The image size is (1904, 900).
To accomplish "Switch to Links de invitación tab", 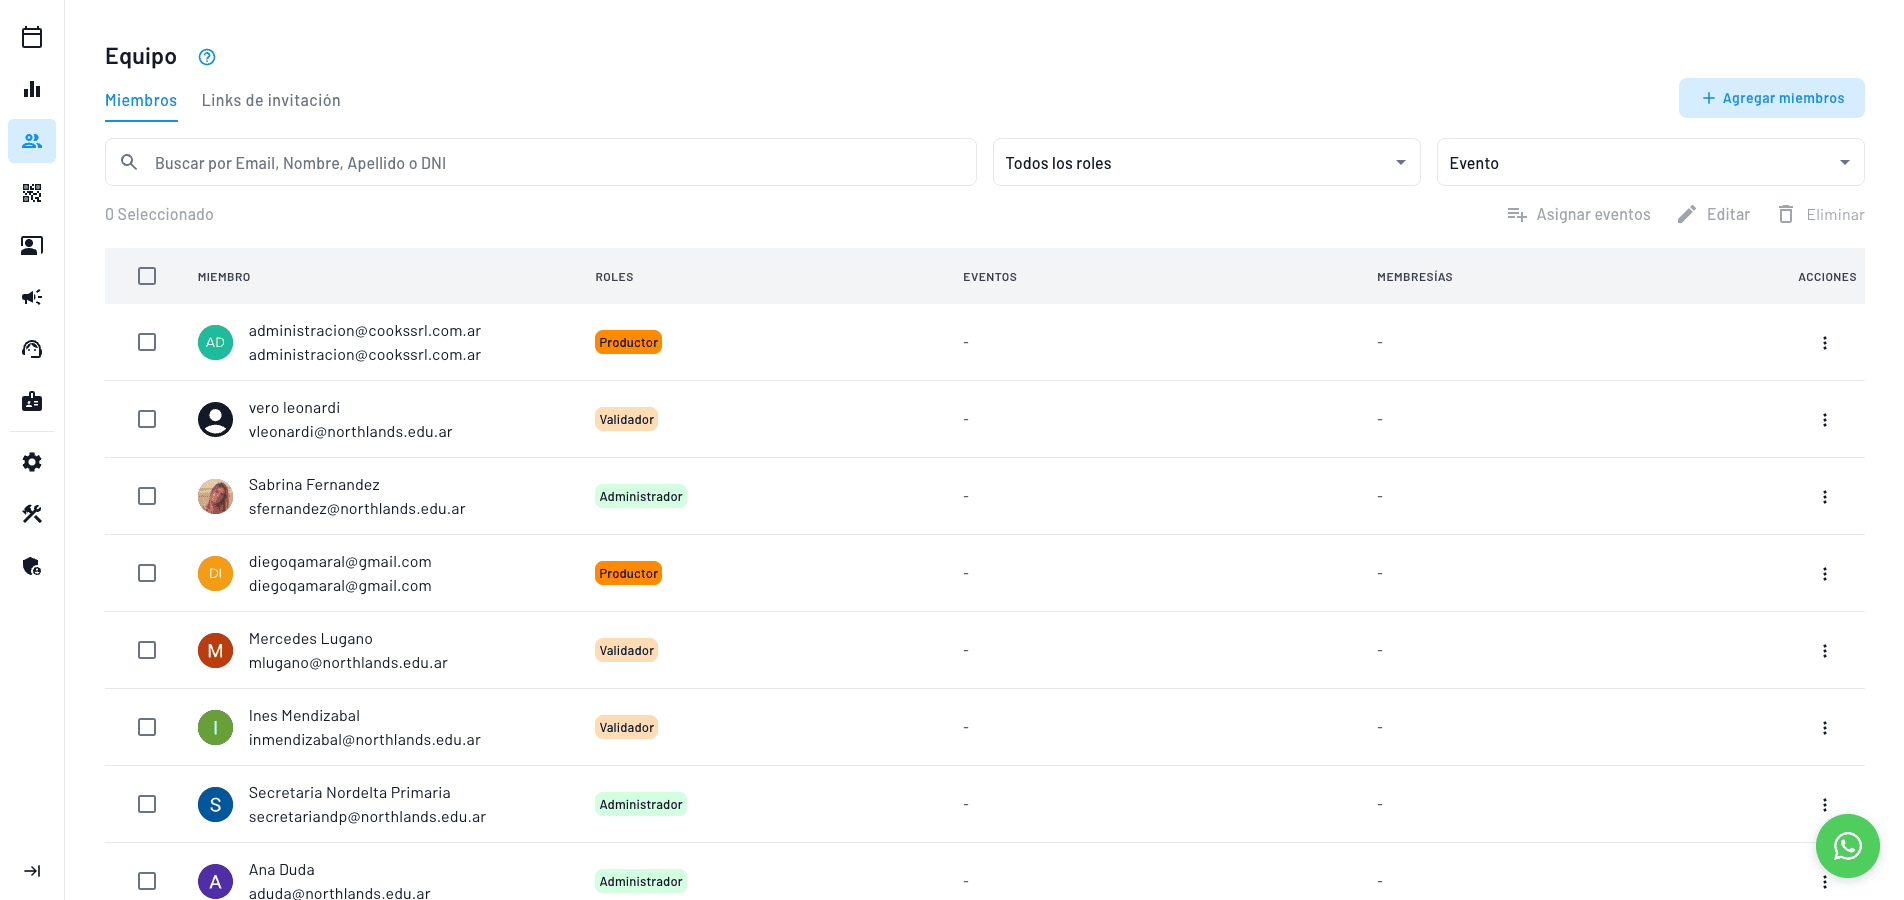I will [271, 100].
